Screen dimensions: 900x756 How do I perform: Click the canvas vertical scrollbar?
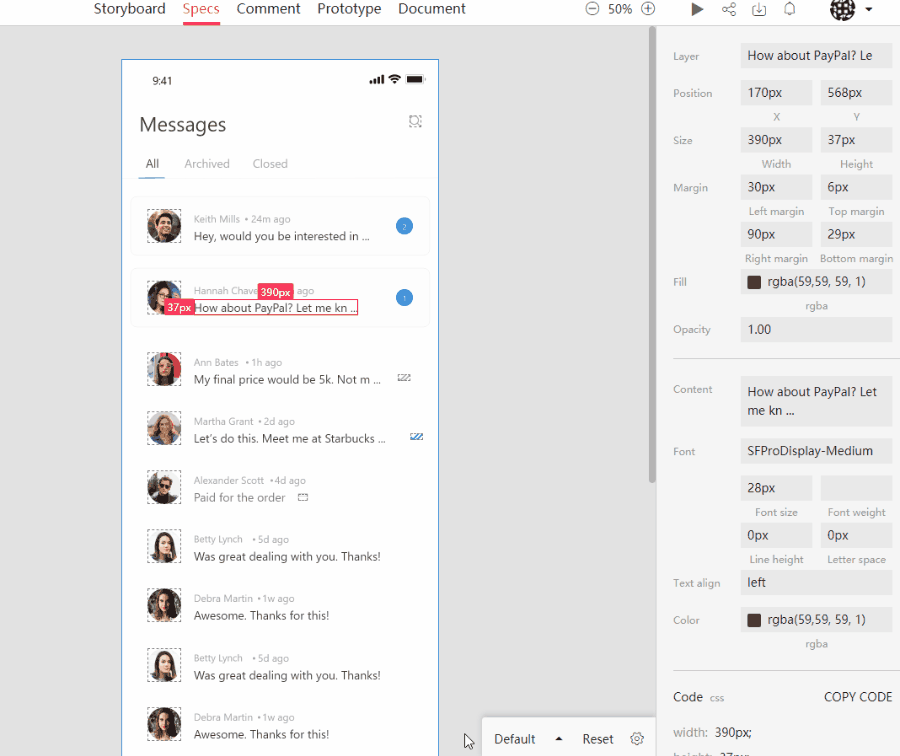point(651,253)
